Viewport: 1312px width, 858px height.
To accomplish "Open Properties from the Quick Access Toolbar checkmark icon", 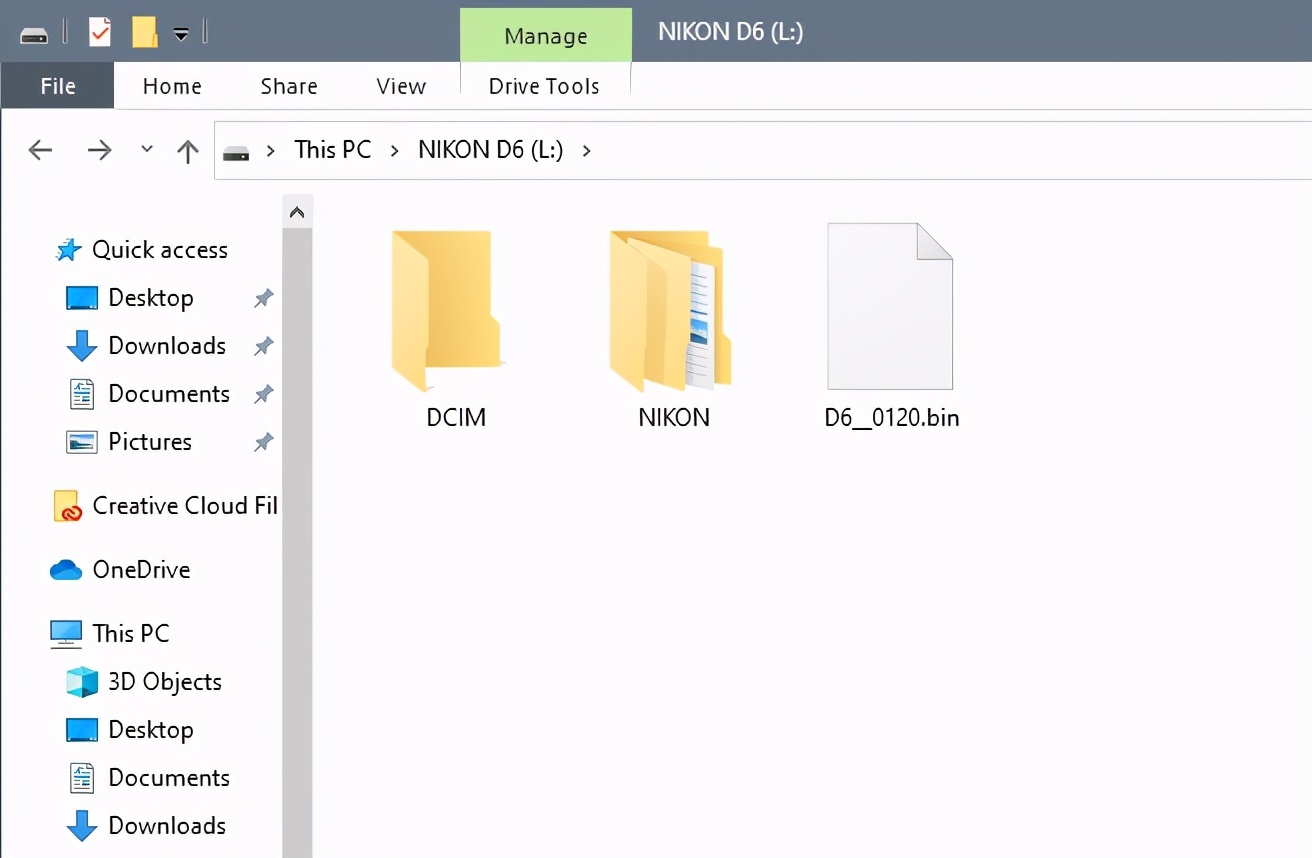I will click(x=100, y=32).
